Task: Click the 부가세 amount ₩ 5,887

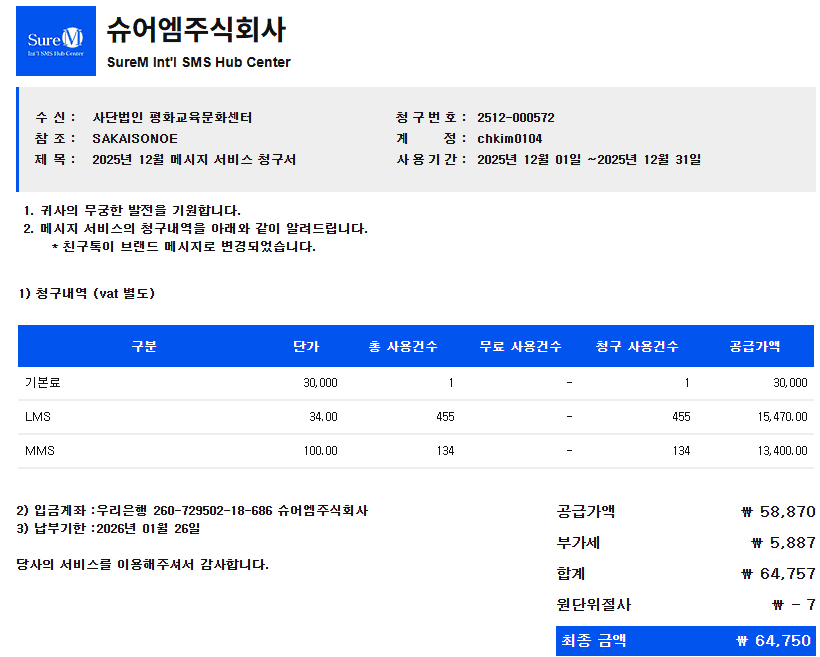Action: coord(783,543)
